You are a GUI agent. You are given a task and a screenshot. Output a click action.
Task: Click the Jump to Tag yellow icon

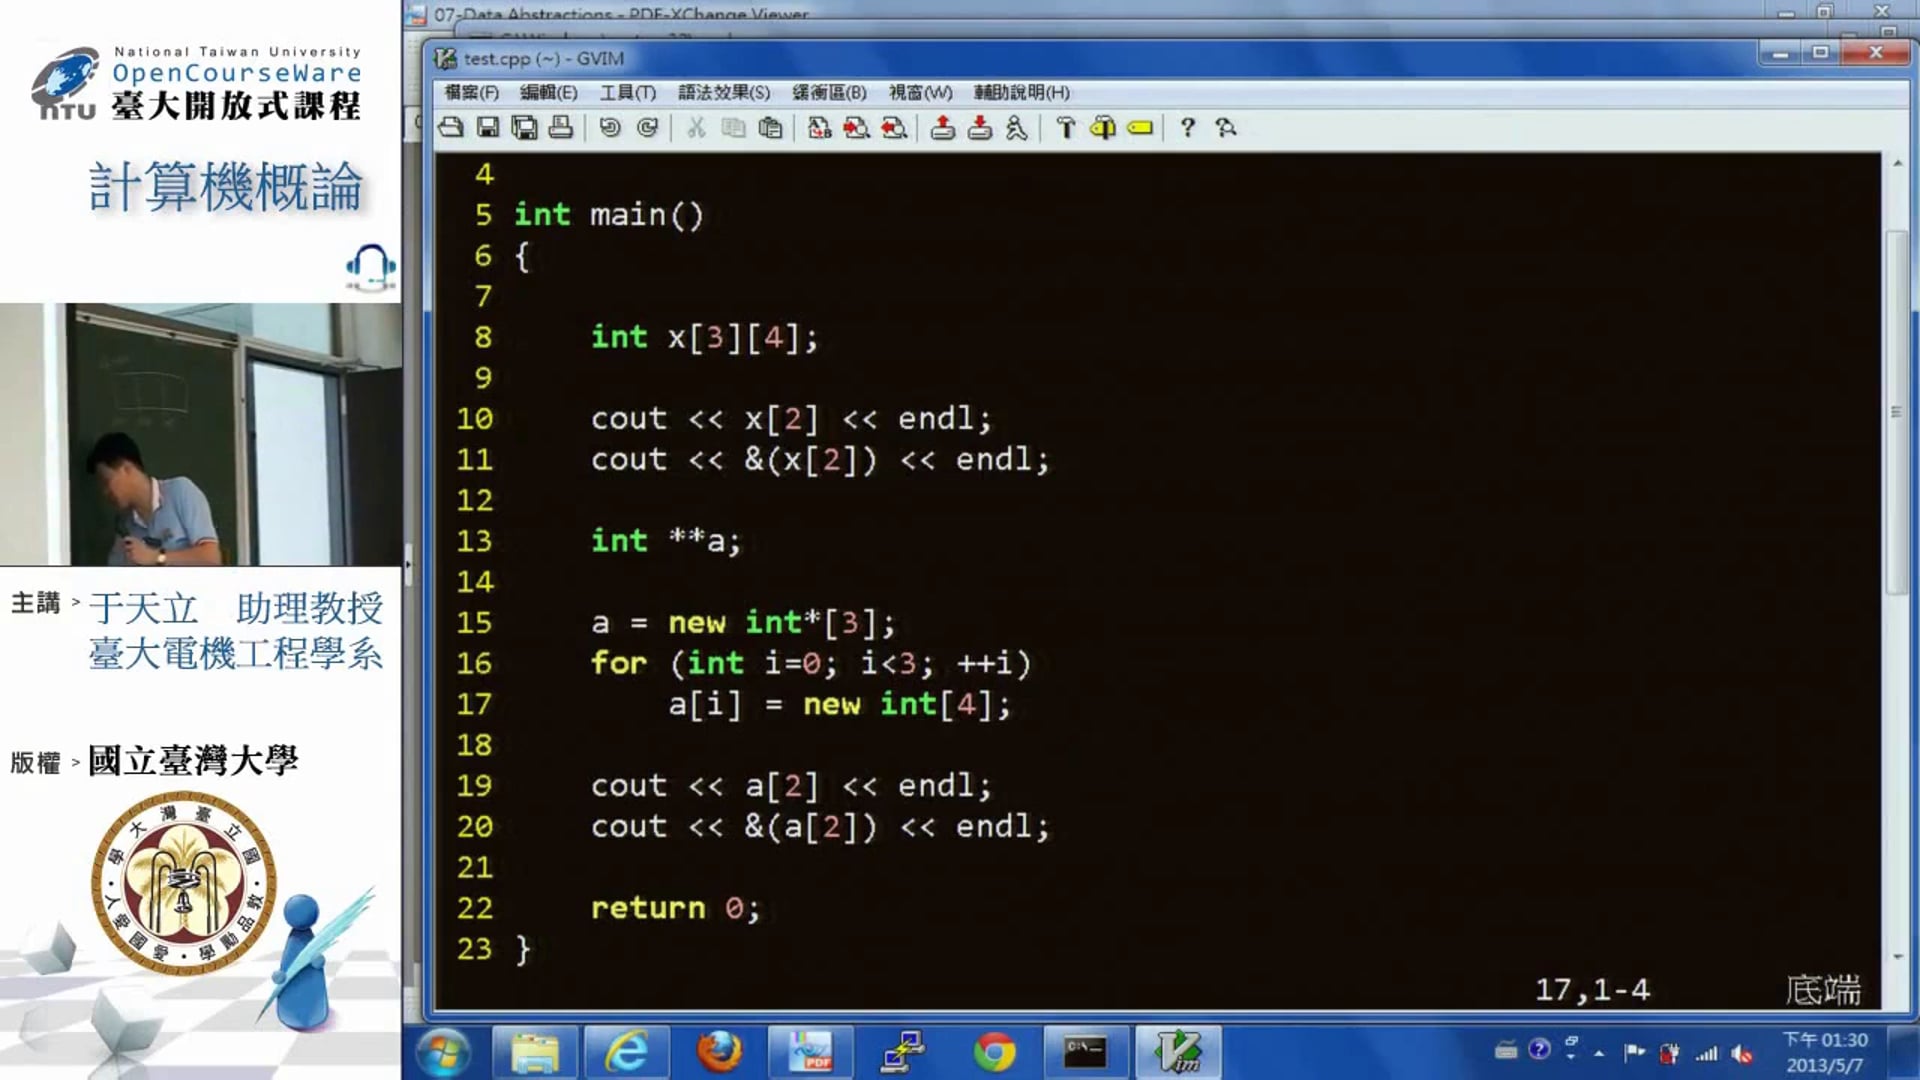click(x=1140, y=128)
